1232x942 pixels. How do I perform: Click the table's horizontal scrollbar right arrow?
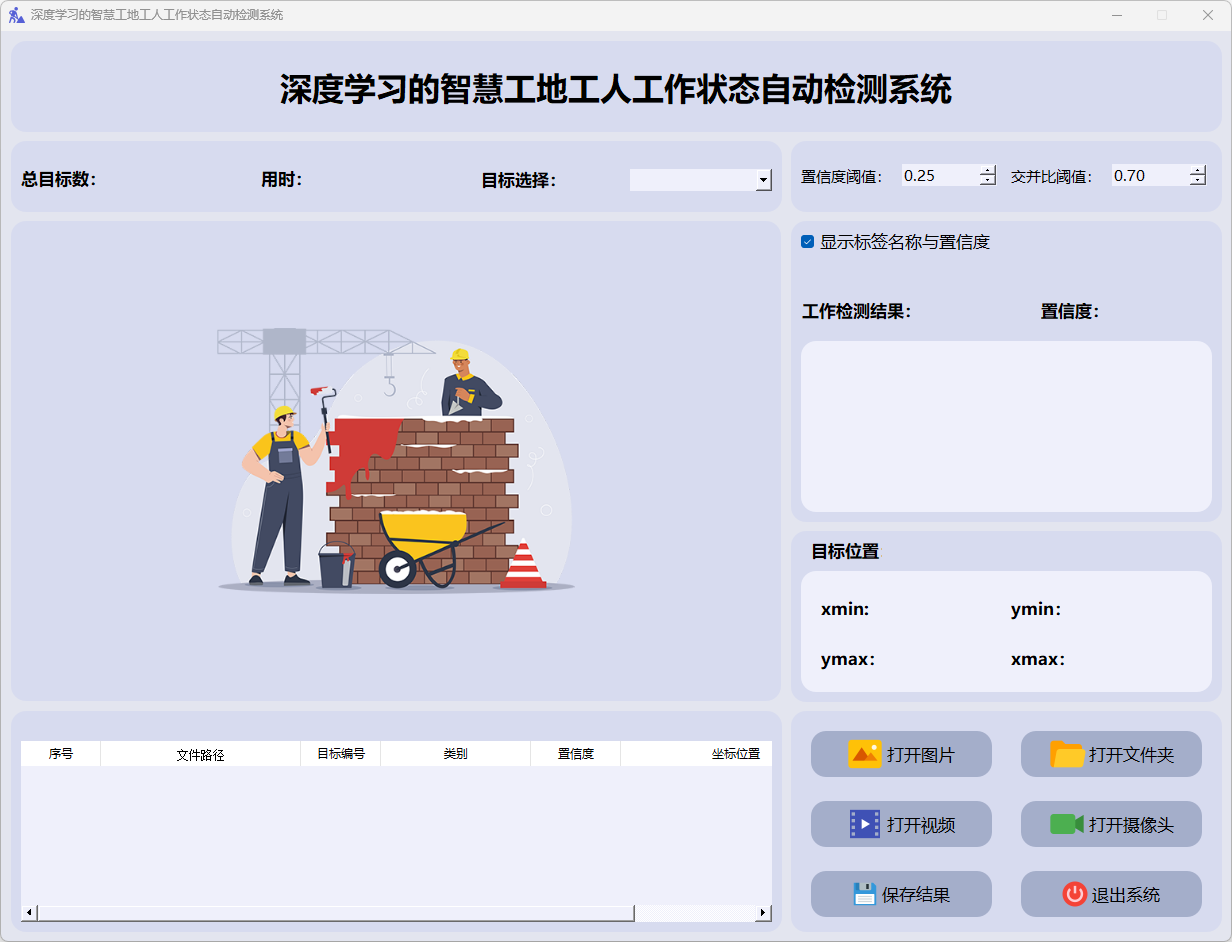tap(763, 913)
